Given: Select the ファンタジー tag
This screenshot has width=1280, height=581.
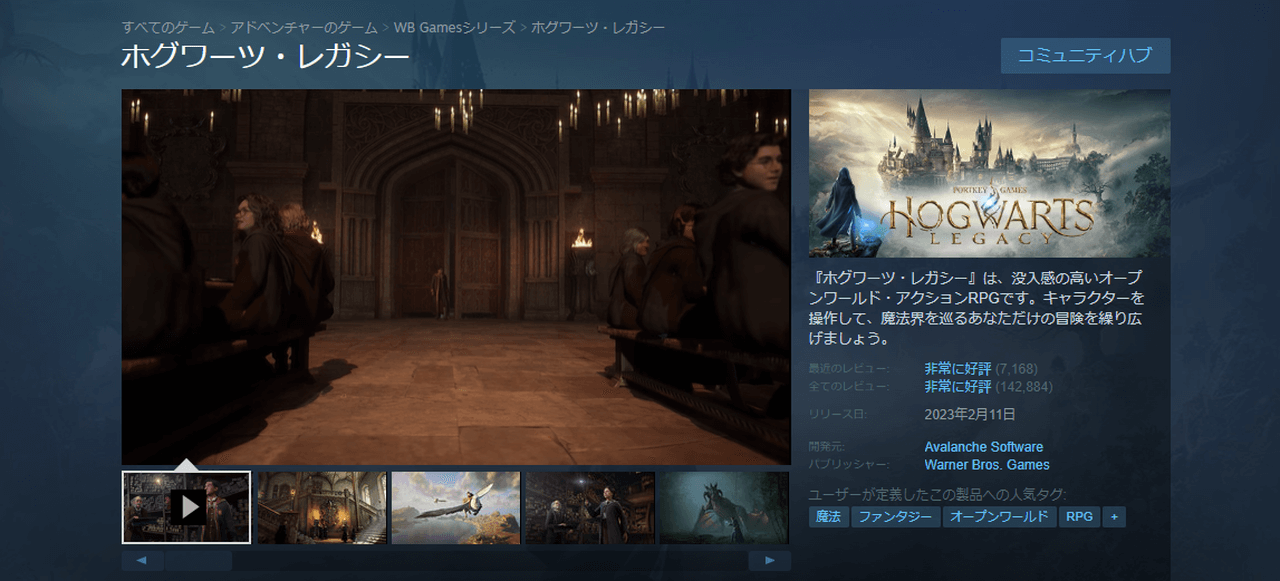Looking at the screenshot, I should (896, 517).
